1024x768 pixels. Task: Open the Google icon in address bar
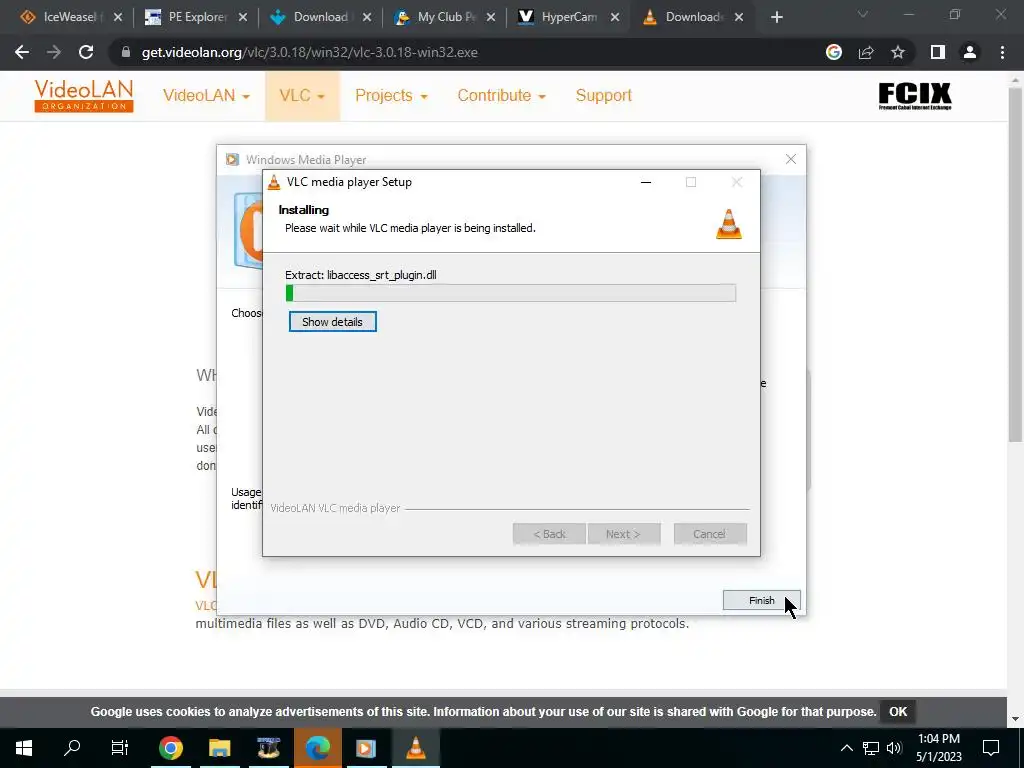[x=833, y=52]
